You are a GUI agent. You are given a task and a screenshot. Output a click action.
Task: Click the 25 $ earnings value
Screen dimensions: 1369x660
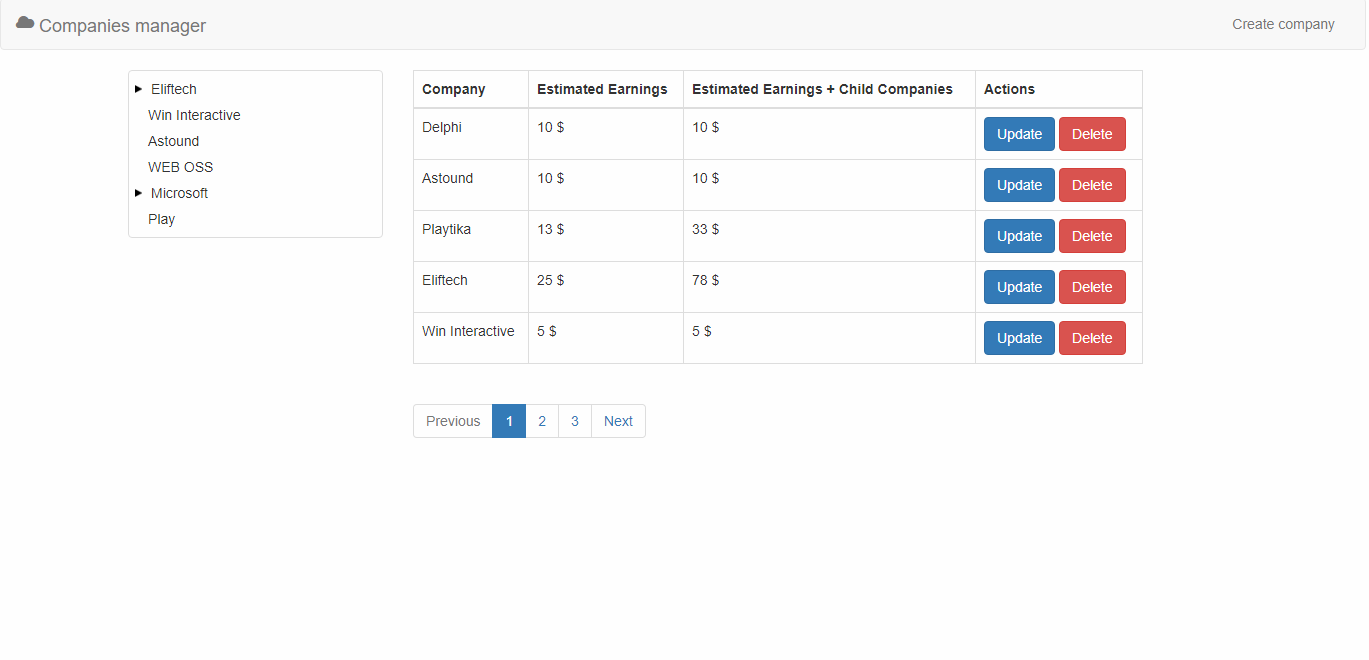[550, 280]
